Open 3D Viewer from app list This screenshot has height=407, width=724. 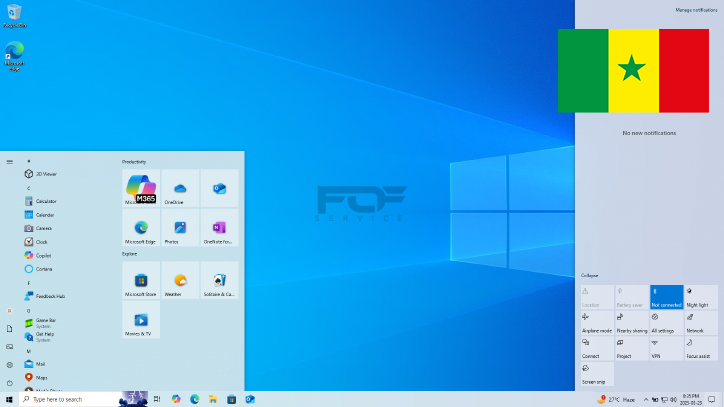46,174
